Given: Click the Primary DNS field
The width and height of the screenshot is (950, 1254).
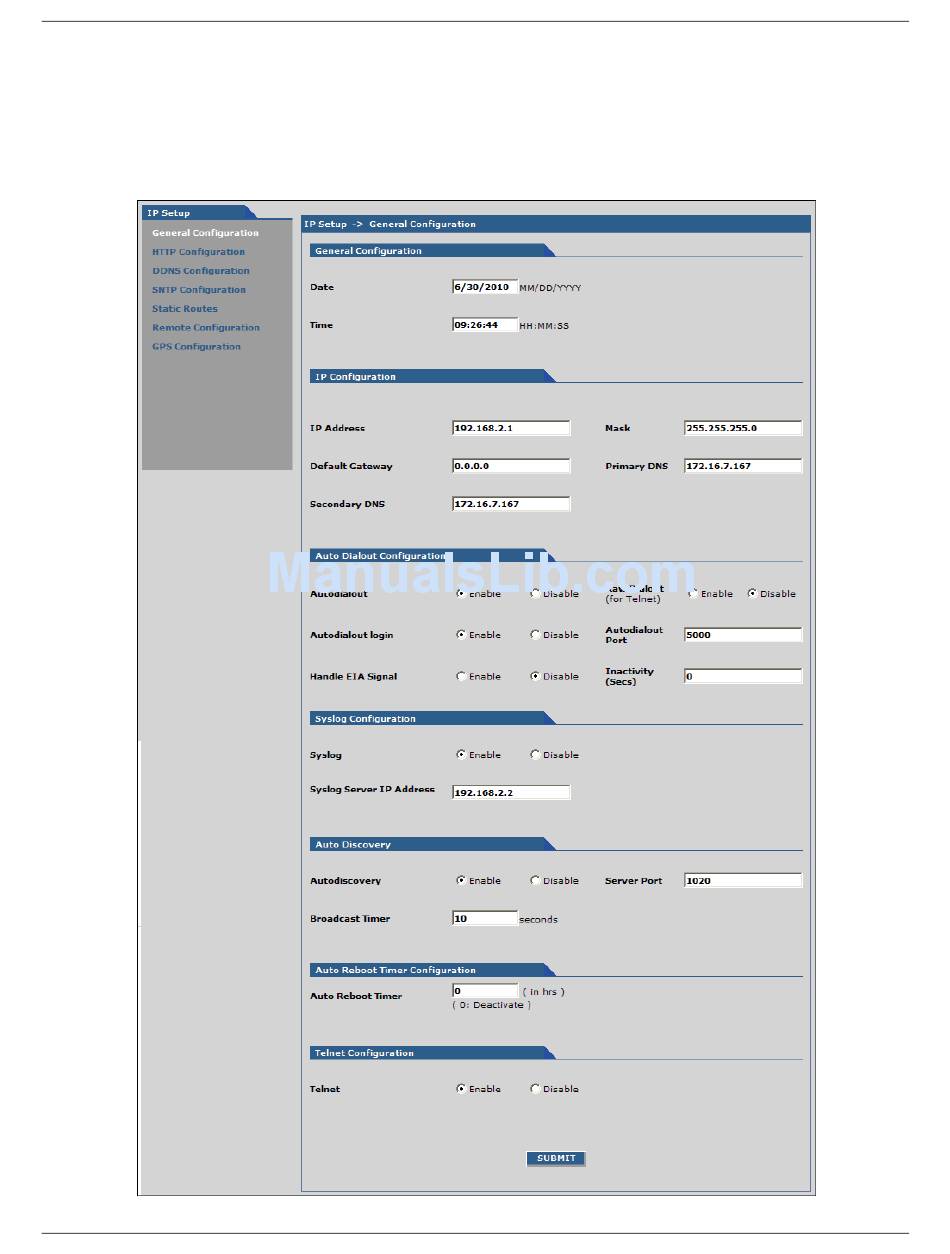Looking at the screenshot, I should (x=743, y=466).
